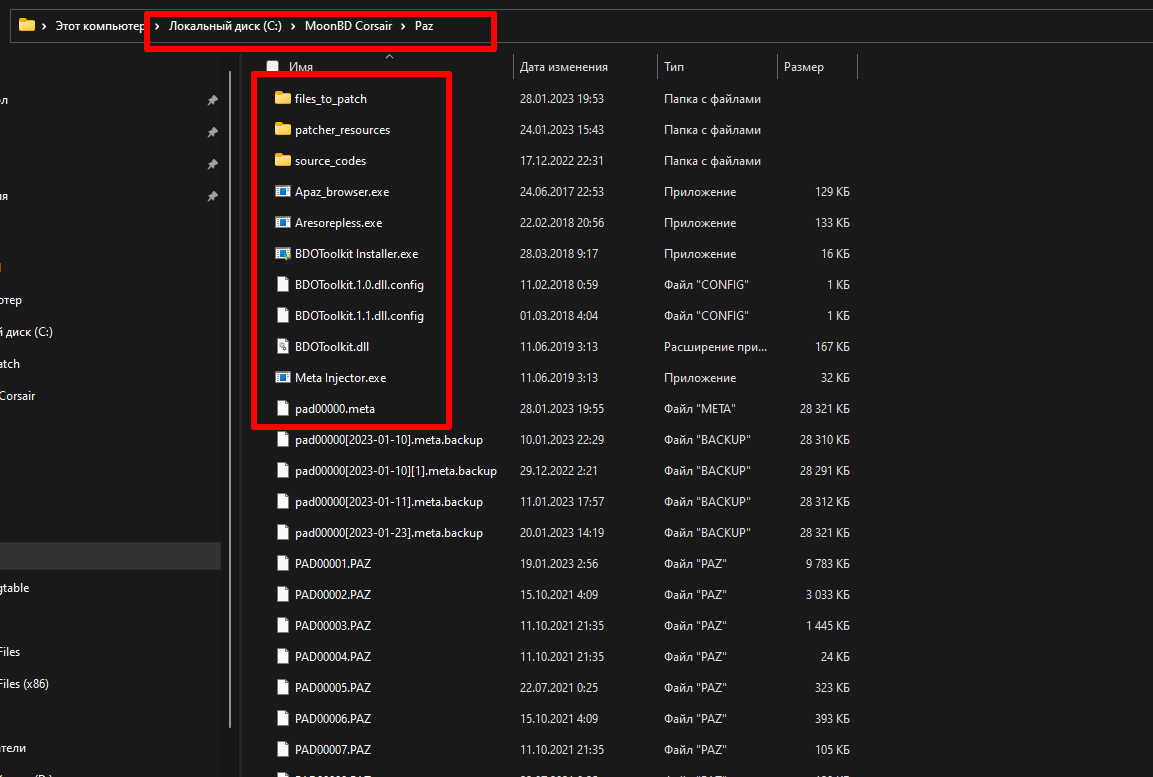Screen dimensions: 1153x777
Task: Select the BDOToolkit.dll file icon
Action: 282,347
